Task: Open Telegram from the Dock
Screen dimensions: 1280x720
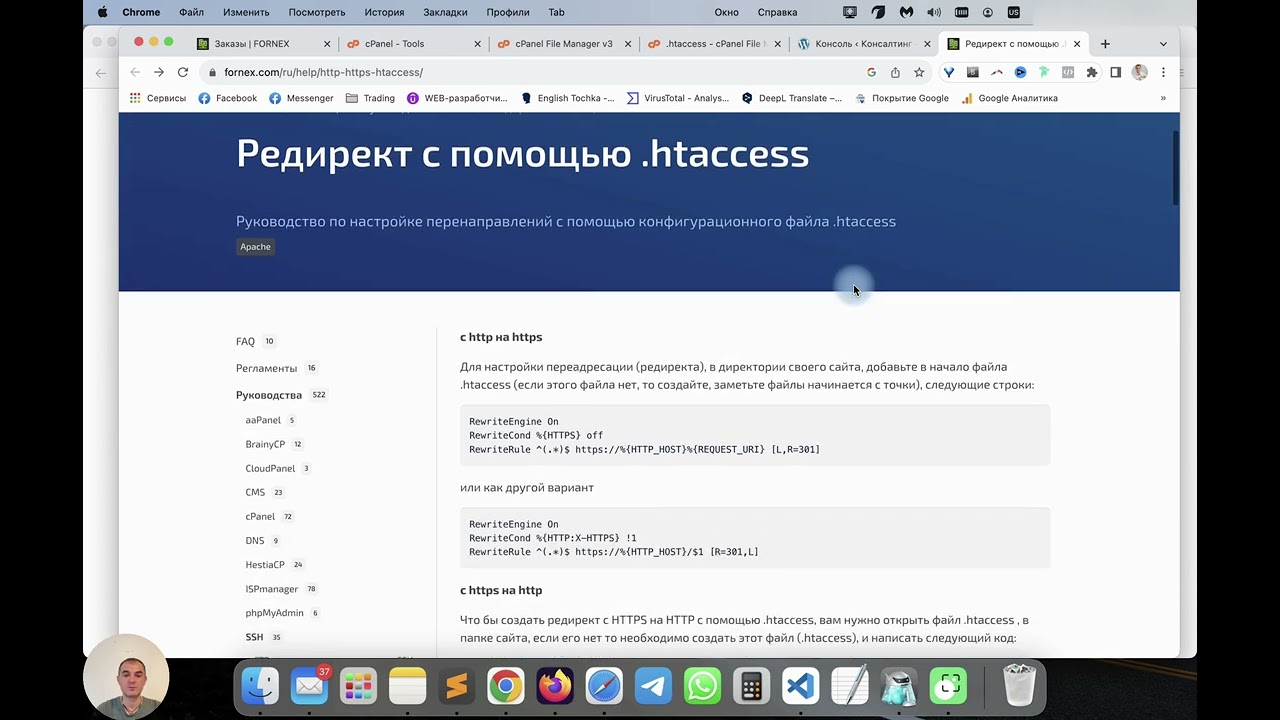Action: [x=653, y=686]
